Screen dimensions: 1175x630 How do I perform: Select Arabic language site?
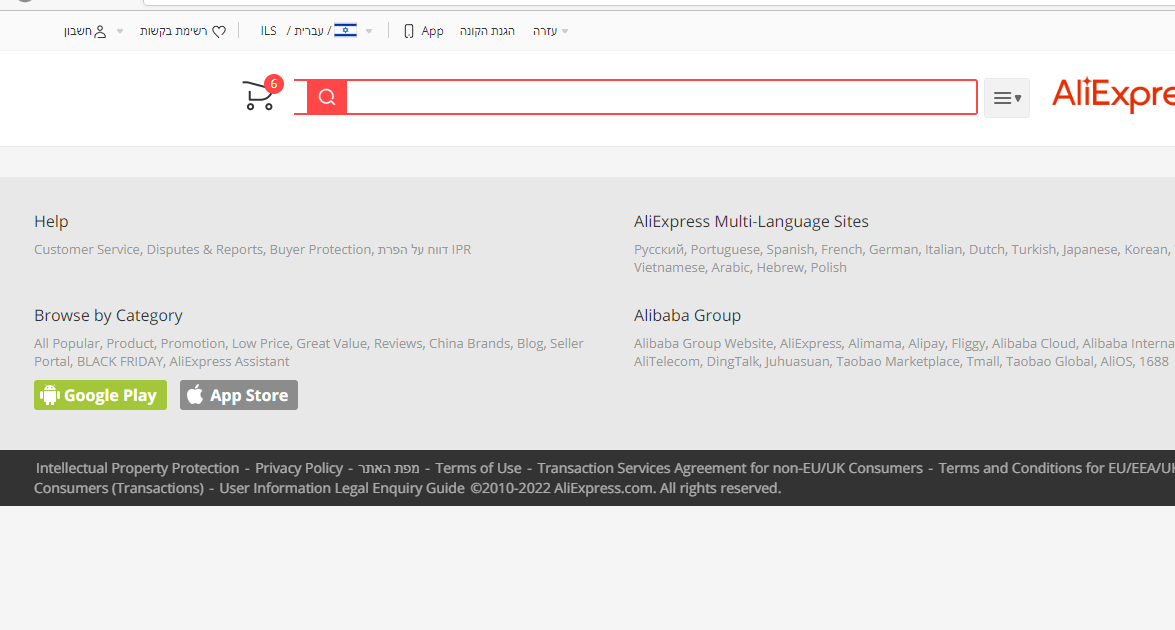(731, 267)
